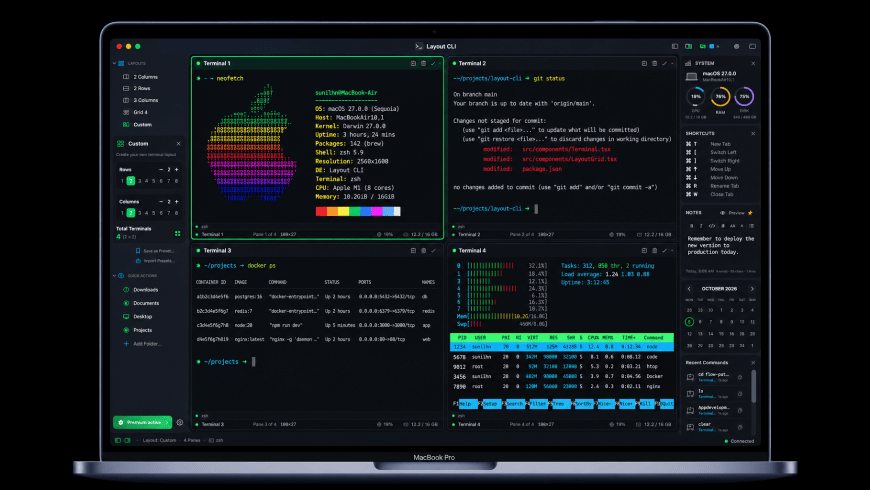Click the trash icon in Terminal 2 header
The image size is (870, 490).
coord(655,63)
